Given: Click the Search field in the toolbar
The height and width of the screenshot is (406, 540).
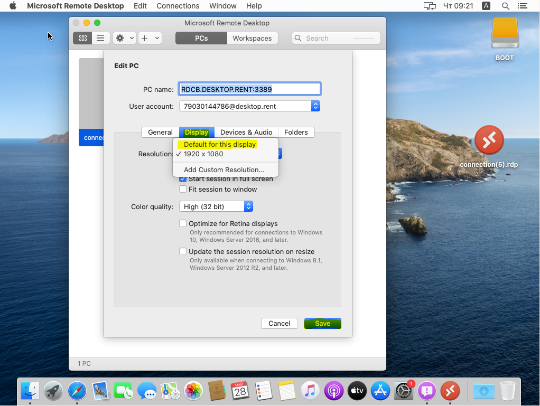Looking at the screenshot, I should tap(336, 38).
